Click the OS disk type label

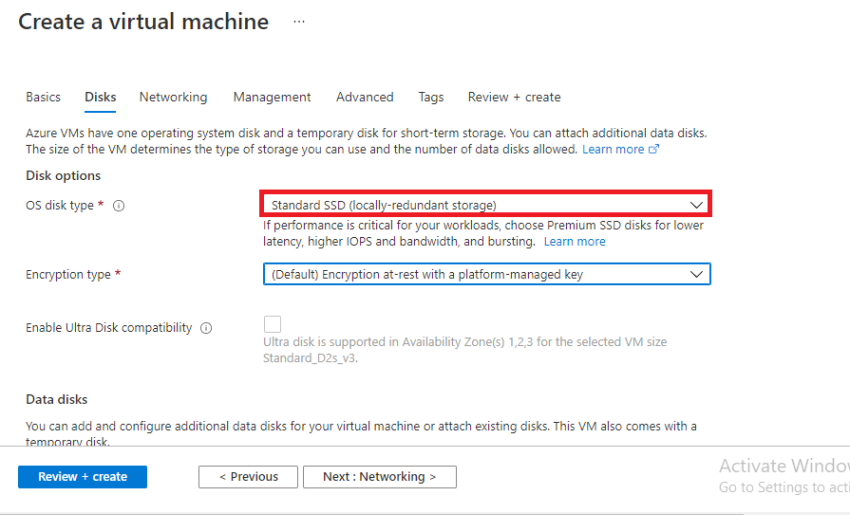[60, 205]
